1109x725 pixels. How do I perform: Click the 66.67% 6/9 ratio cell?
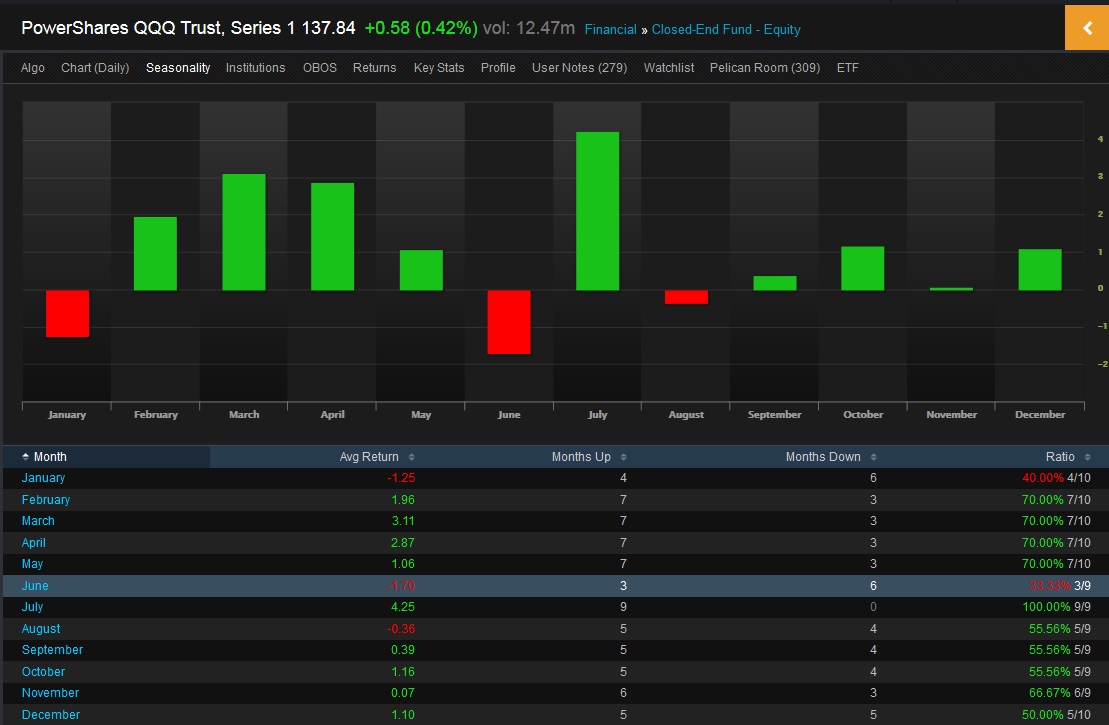[x=1059, y=693]
